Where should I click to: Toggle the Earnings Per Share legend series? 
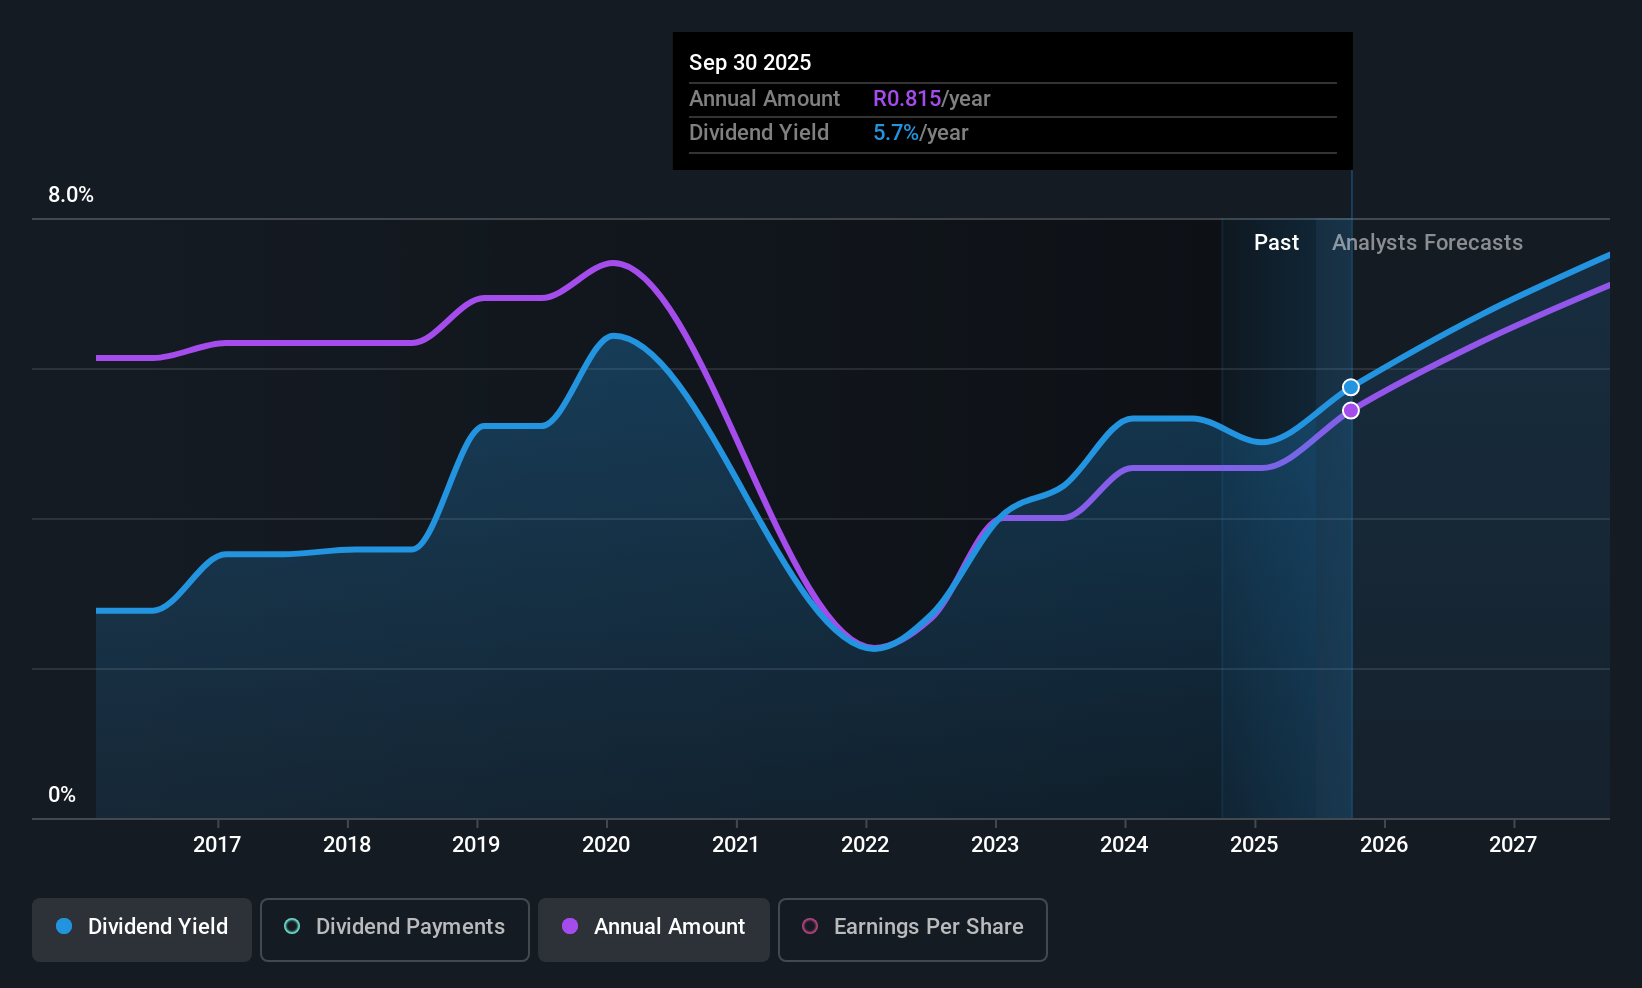coord(913,929)
